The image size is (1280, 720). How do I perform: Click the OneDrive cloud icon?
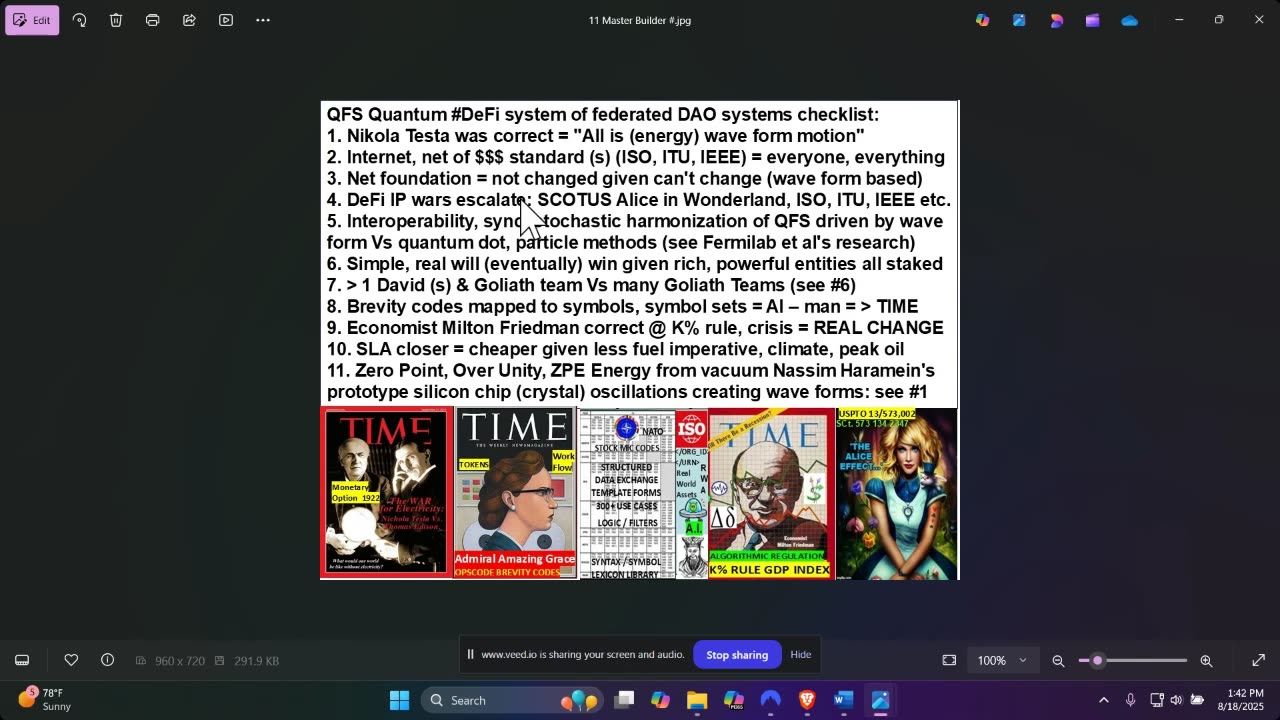1130,20
